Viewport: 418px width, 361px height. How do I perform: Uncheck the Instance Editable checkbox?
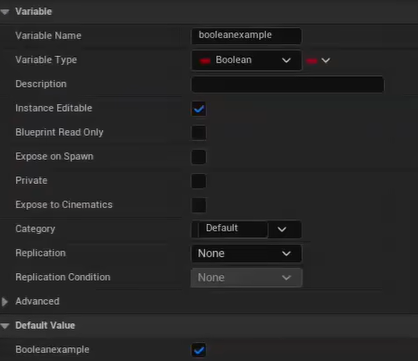199,109
